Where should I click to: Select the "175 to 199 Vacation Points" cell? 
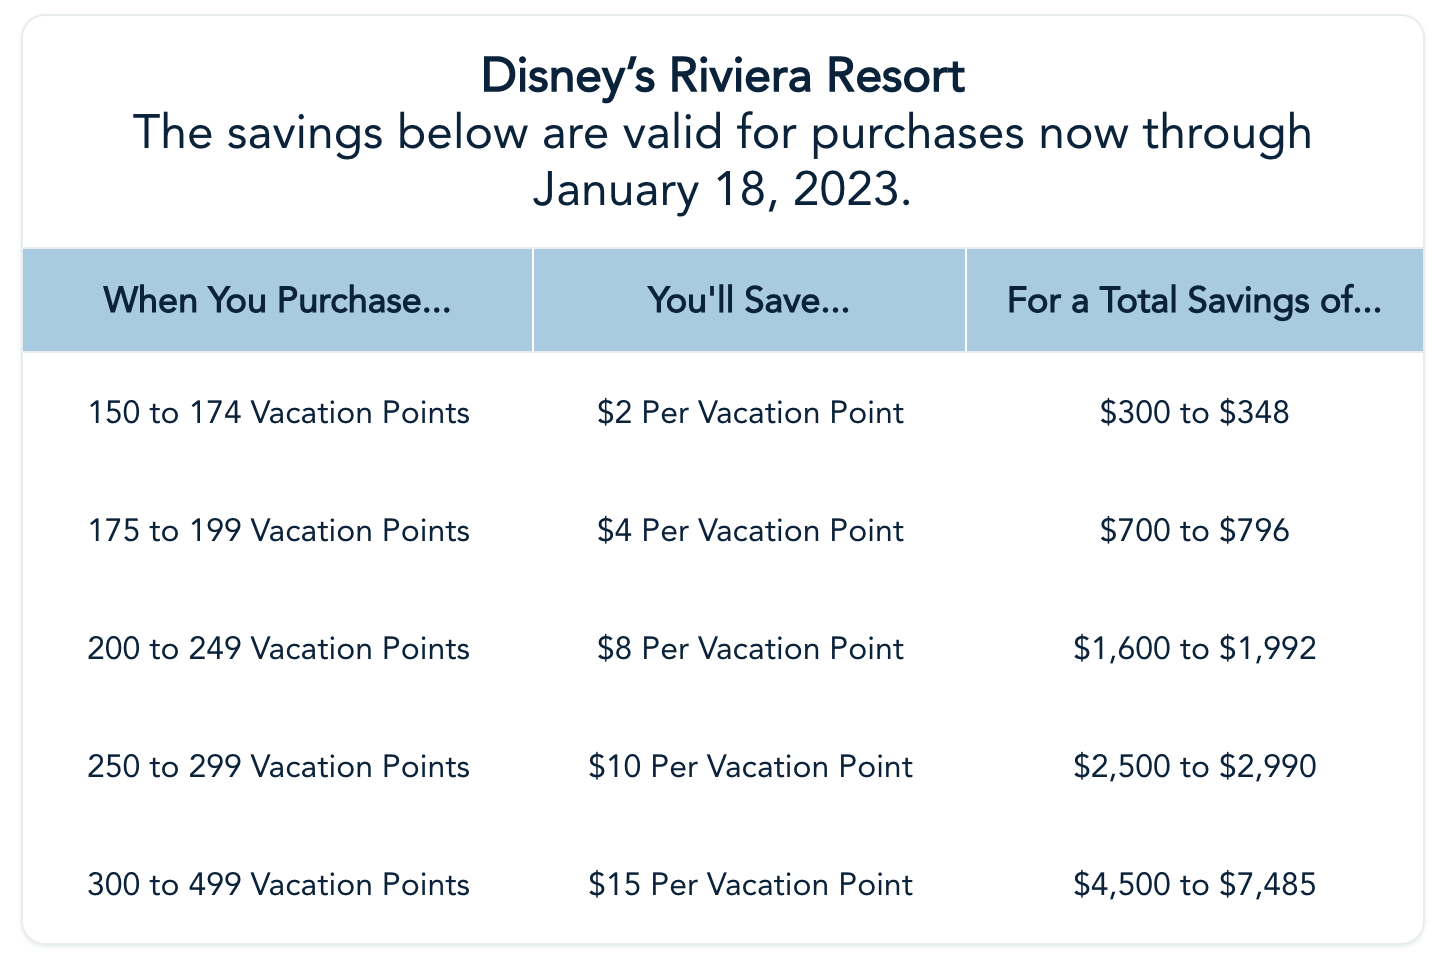278,530
